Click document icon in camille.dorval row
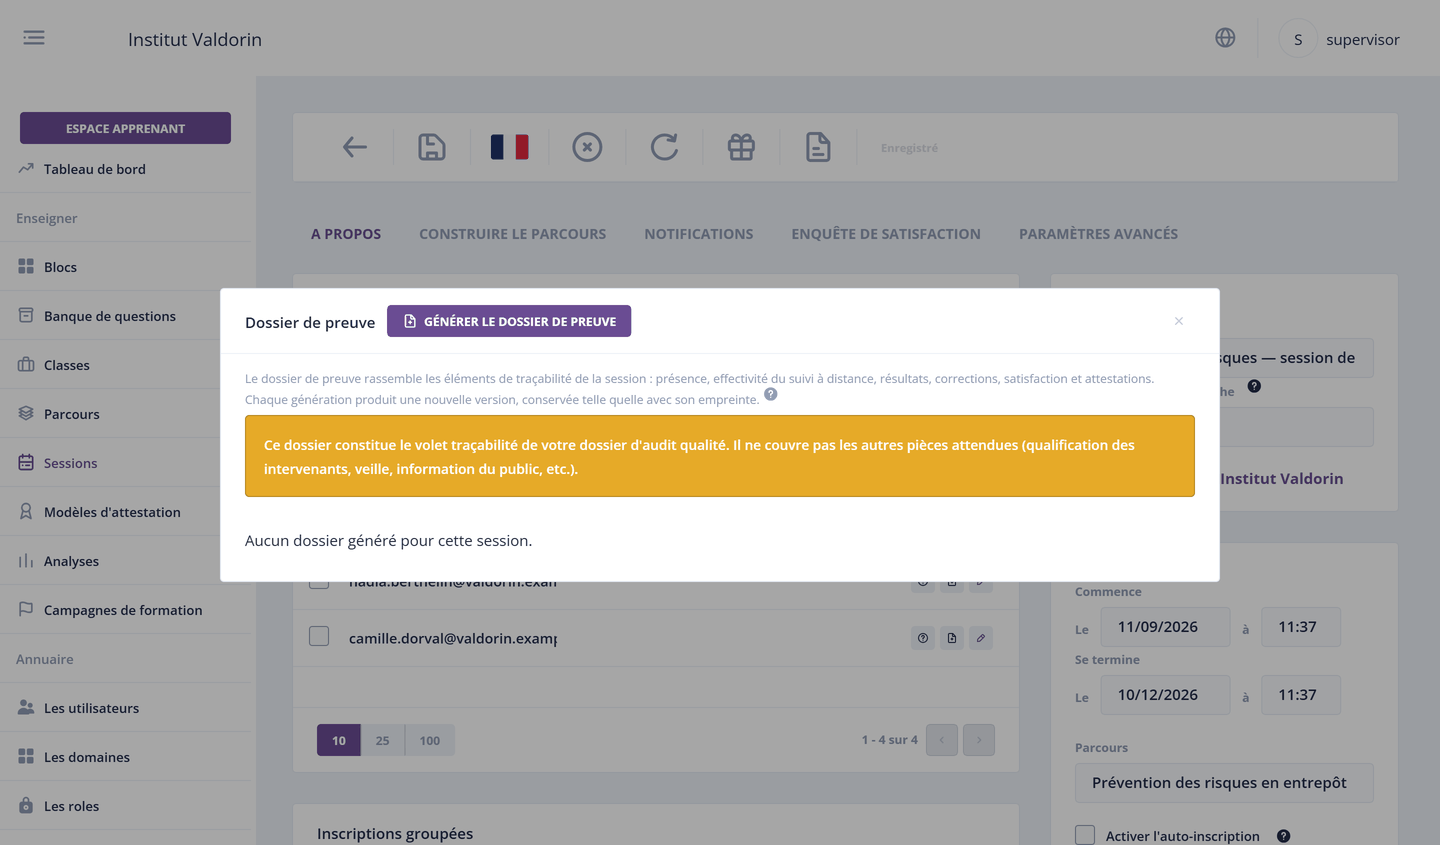 952,638
